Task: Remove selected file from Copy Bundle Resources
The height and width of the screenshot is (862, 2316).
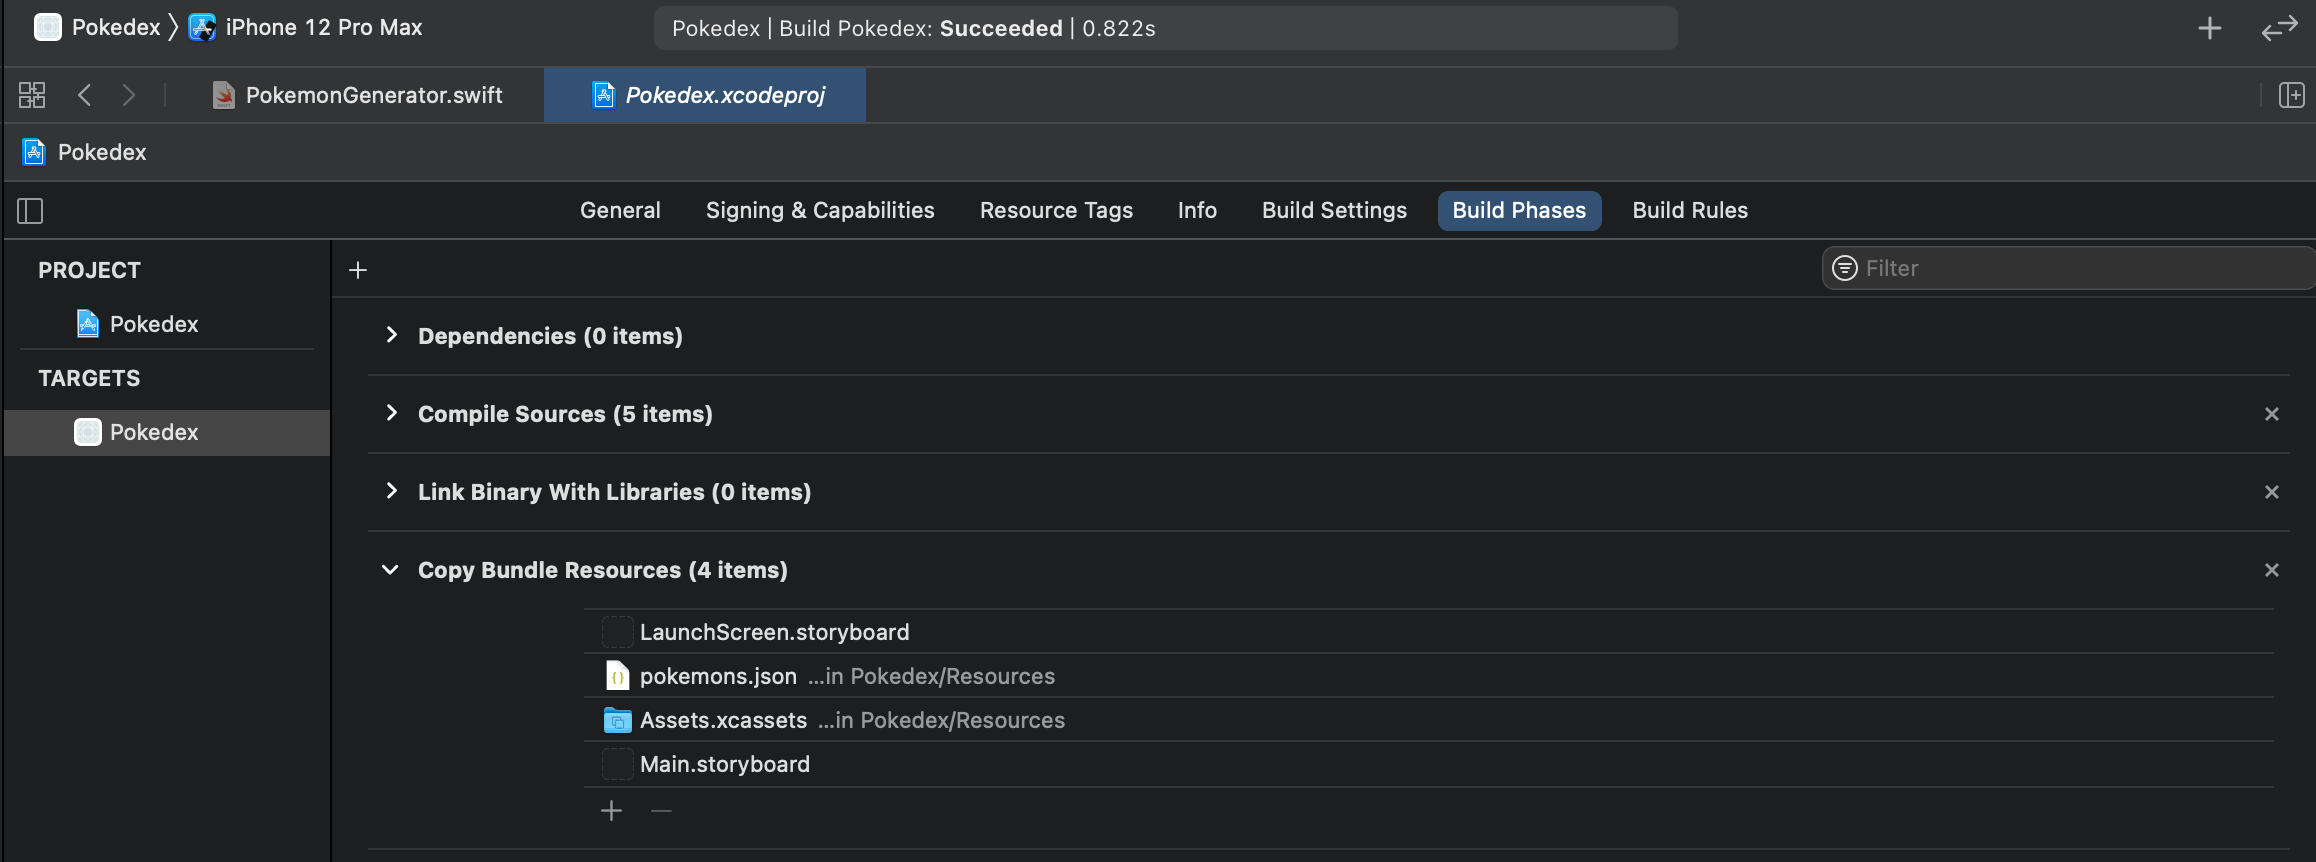Action: (661, 811)
